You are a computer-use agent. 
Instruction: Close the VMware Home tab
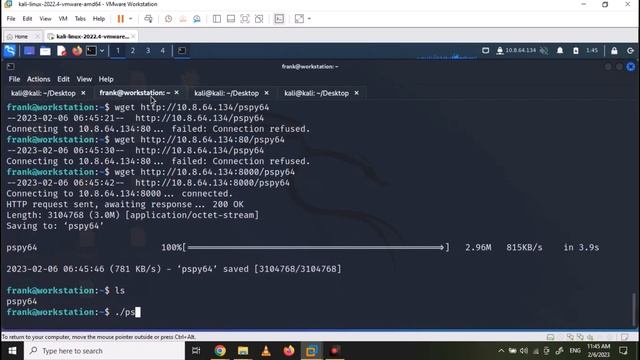pos(38,36)
